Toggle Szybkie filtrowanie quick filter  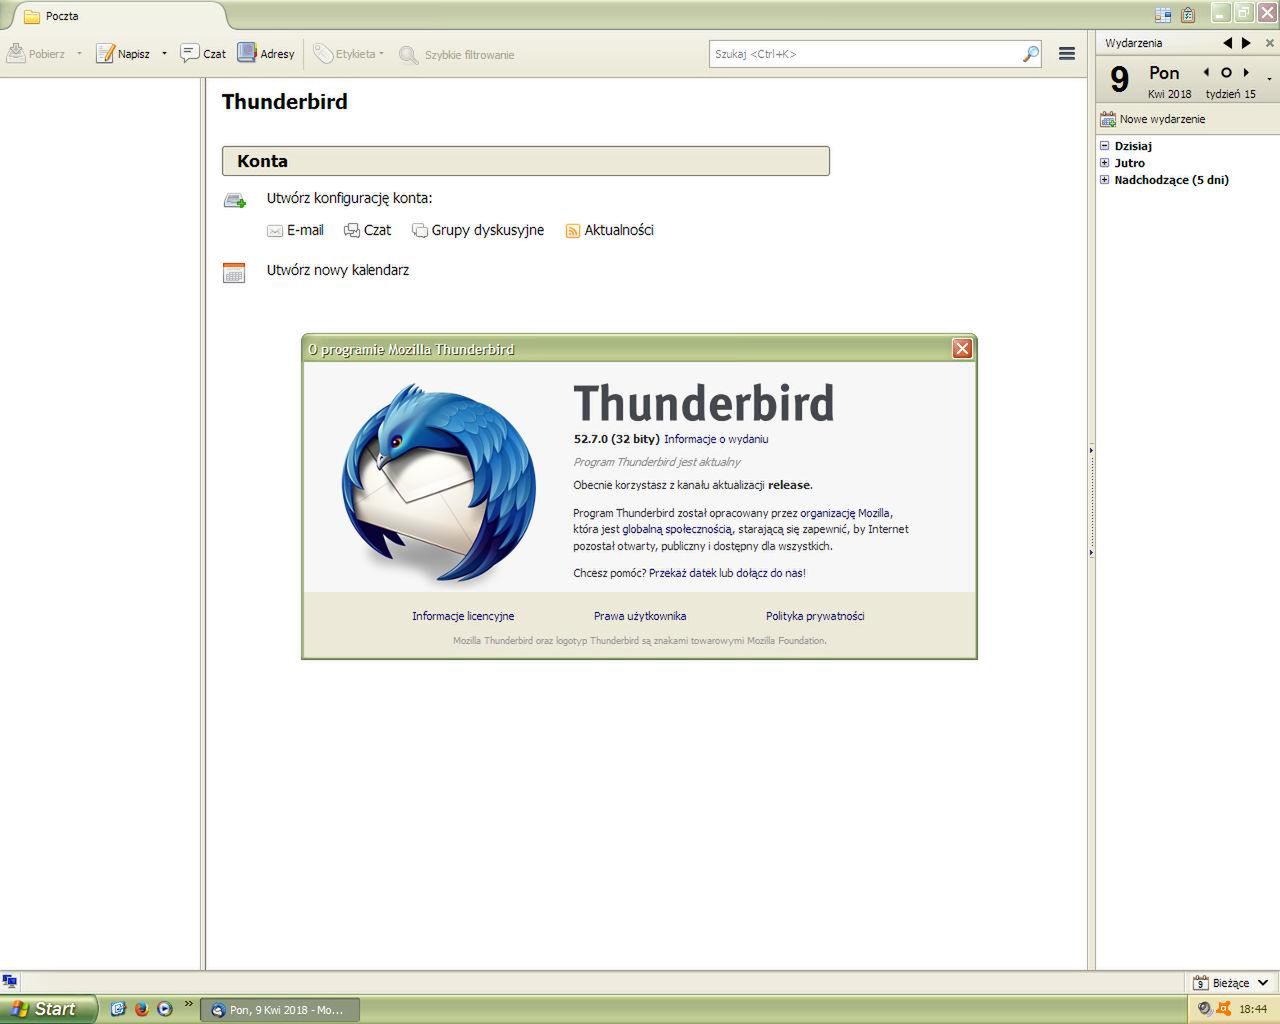(x=457, y=55)
